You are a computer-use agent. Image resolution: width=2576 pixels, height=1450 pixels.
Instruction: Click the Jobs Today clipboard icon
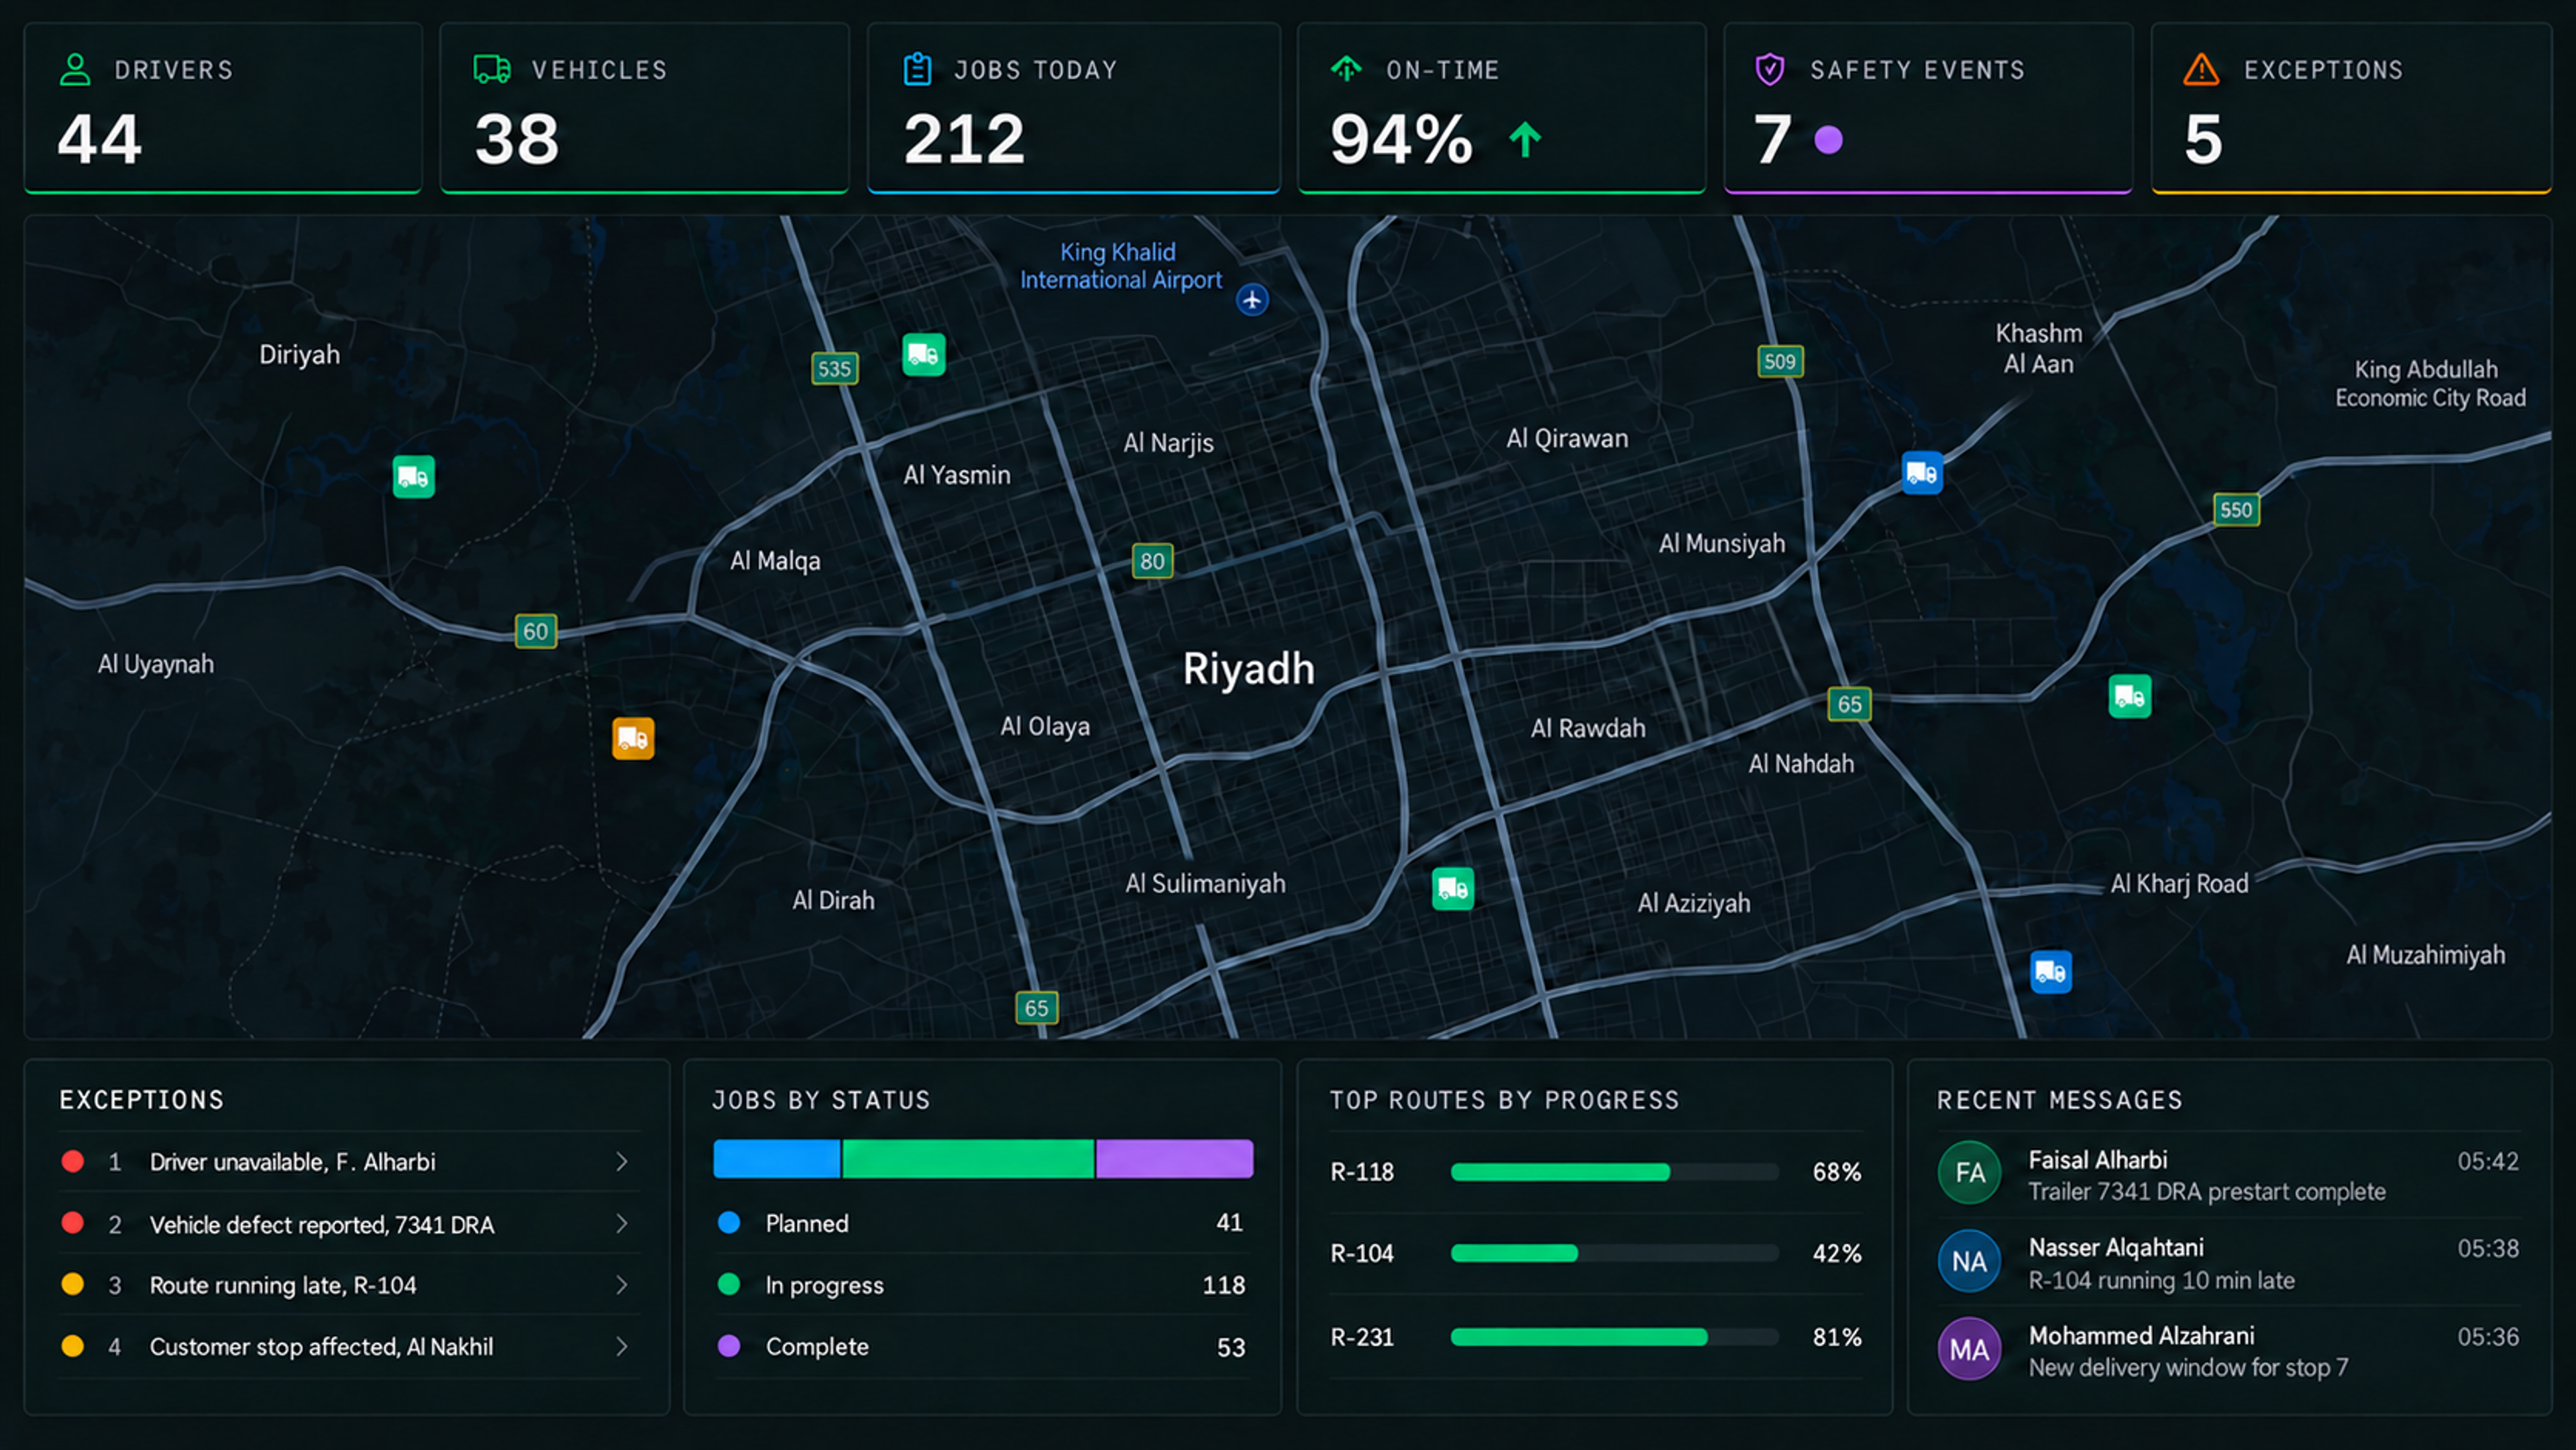tap(917, 70)
